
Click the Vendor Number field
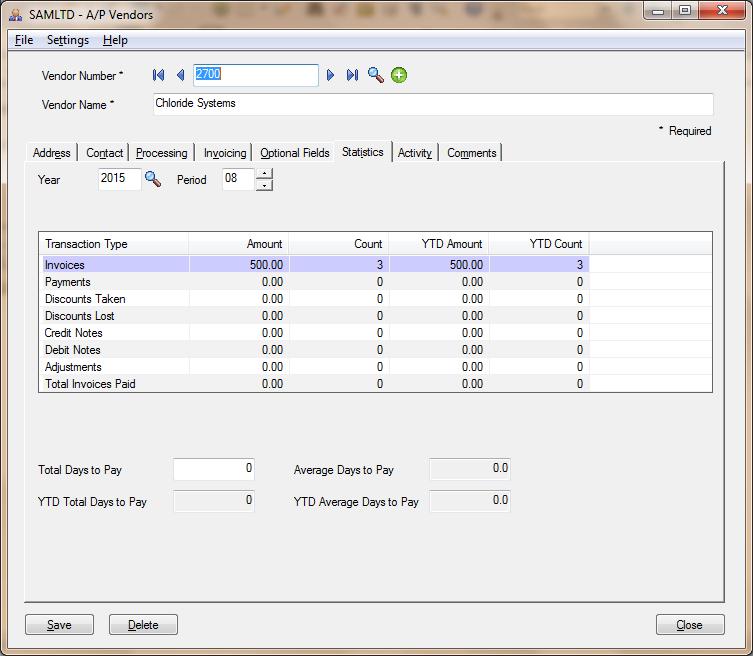coord(255,75)
